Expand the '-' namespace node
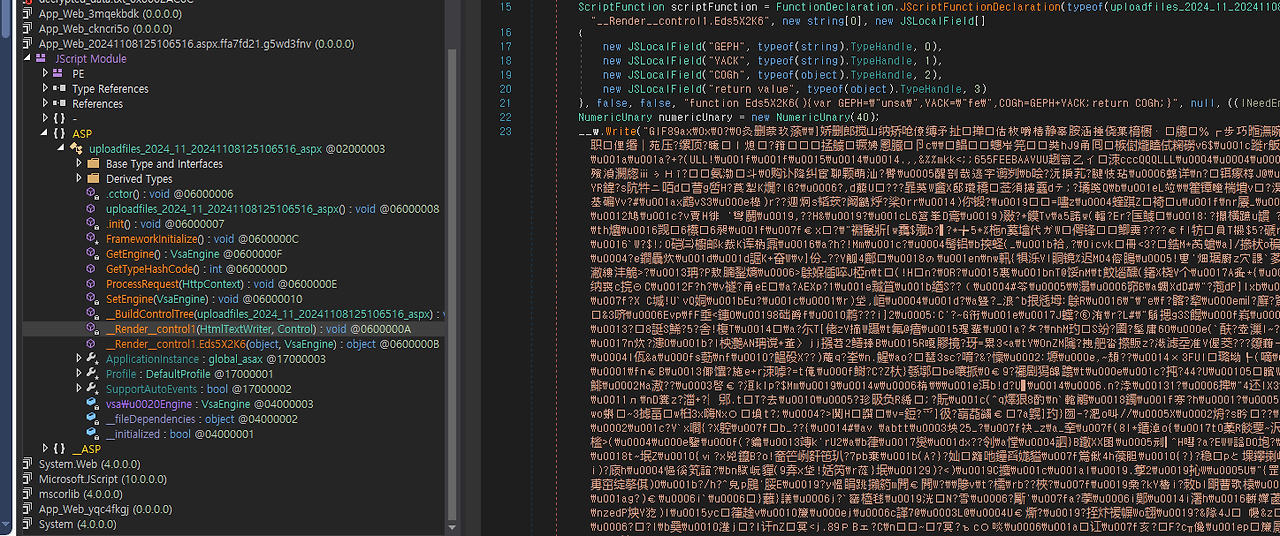The height and width of the screenshot is (536, 1280). (x=46, y=119)
